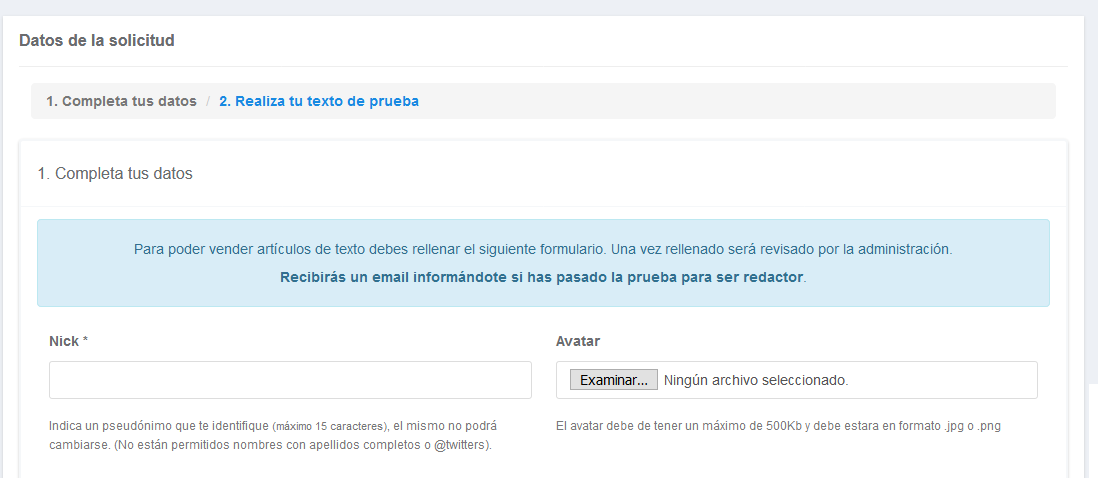1098x478 pixels.
Task: Click the 'Datos de la solicitud' heading
Action: pos(97,41)
